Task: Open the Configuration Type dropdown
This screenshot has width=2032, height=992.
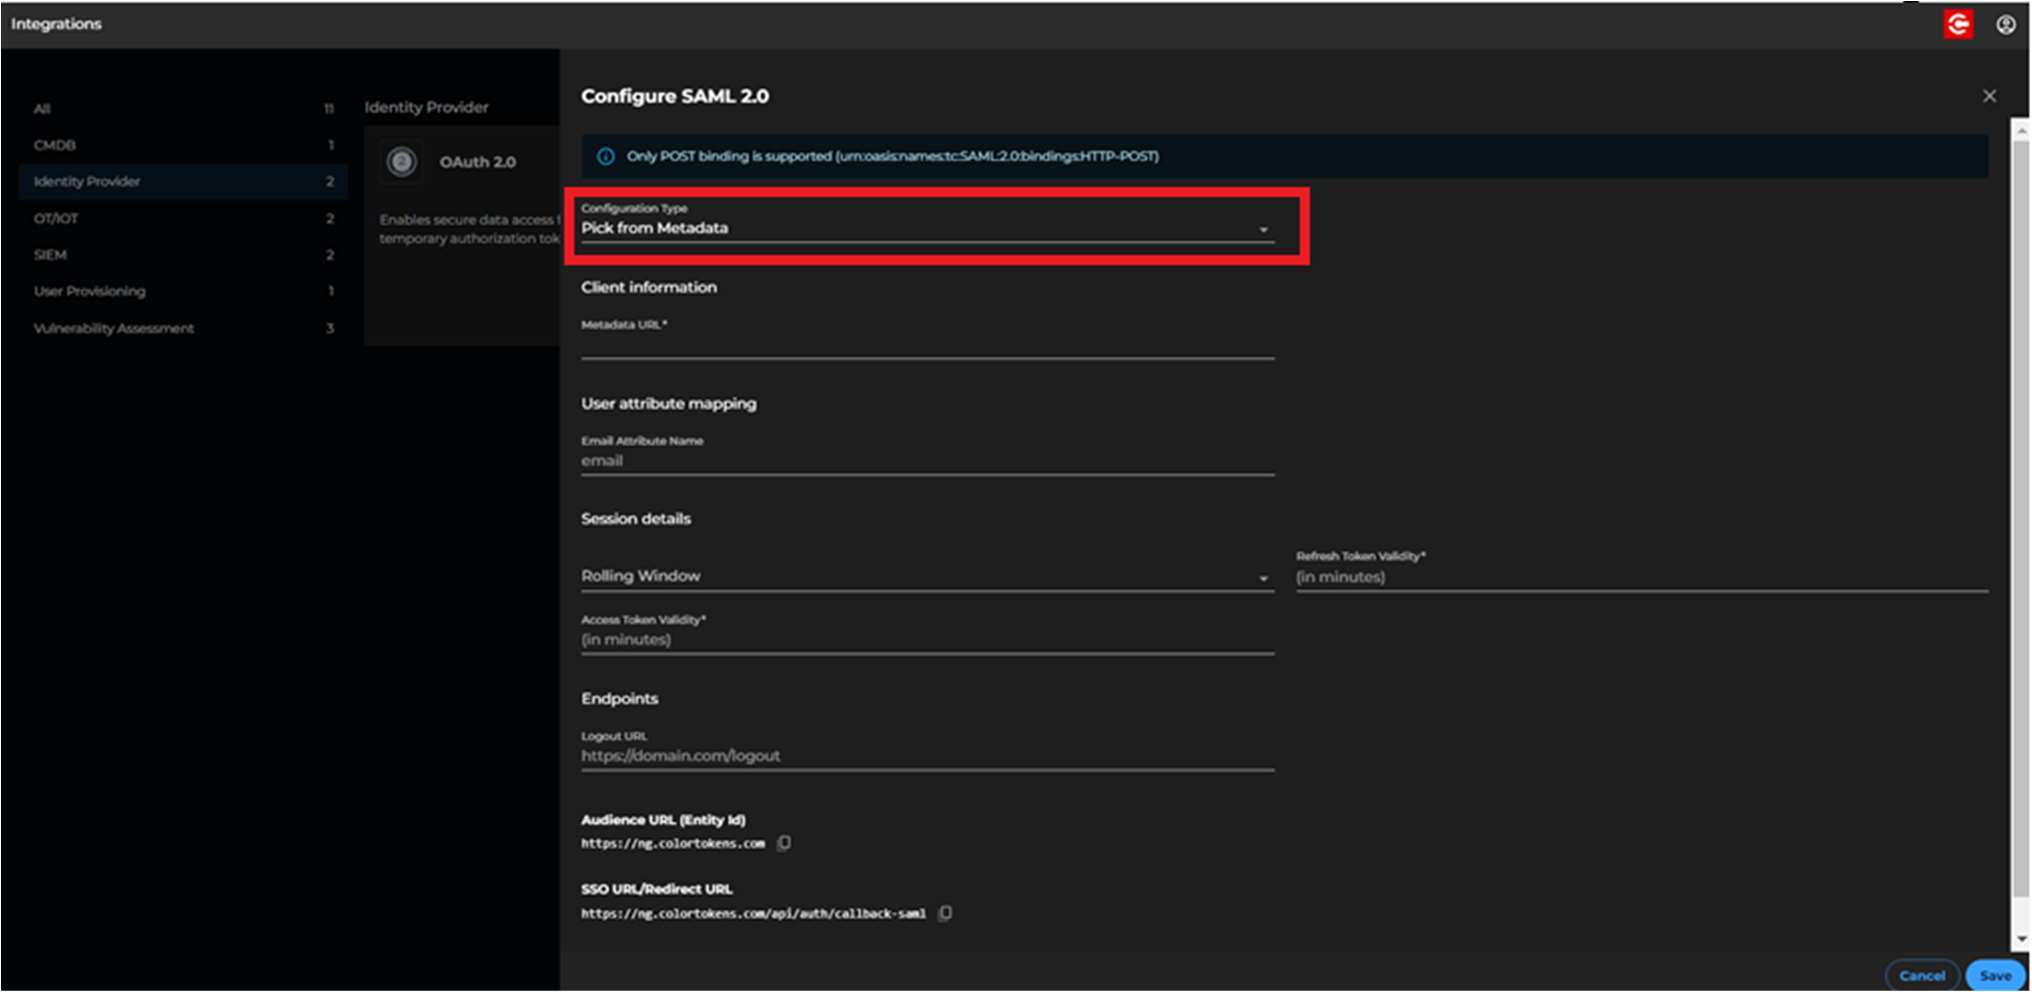Action: [x=1264, y=230]
